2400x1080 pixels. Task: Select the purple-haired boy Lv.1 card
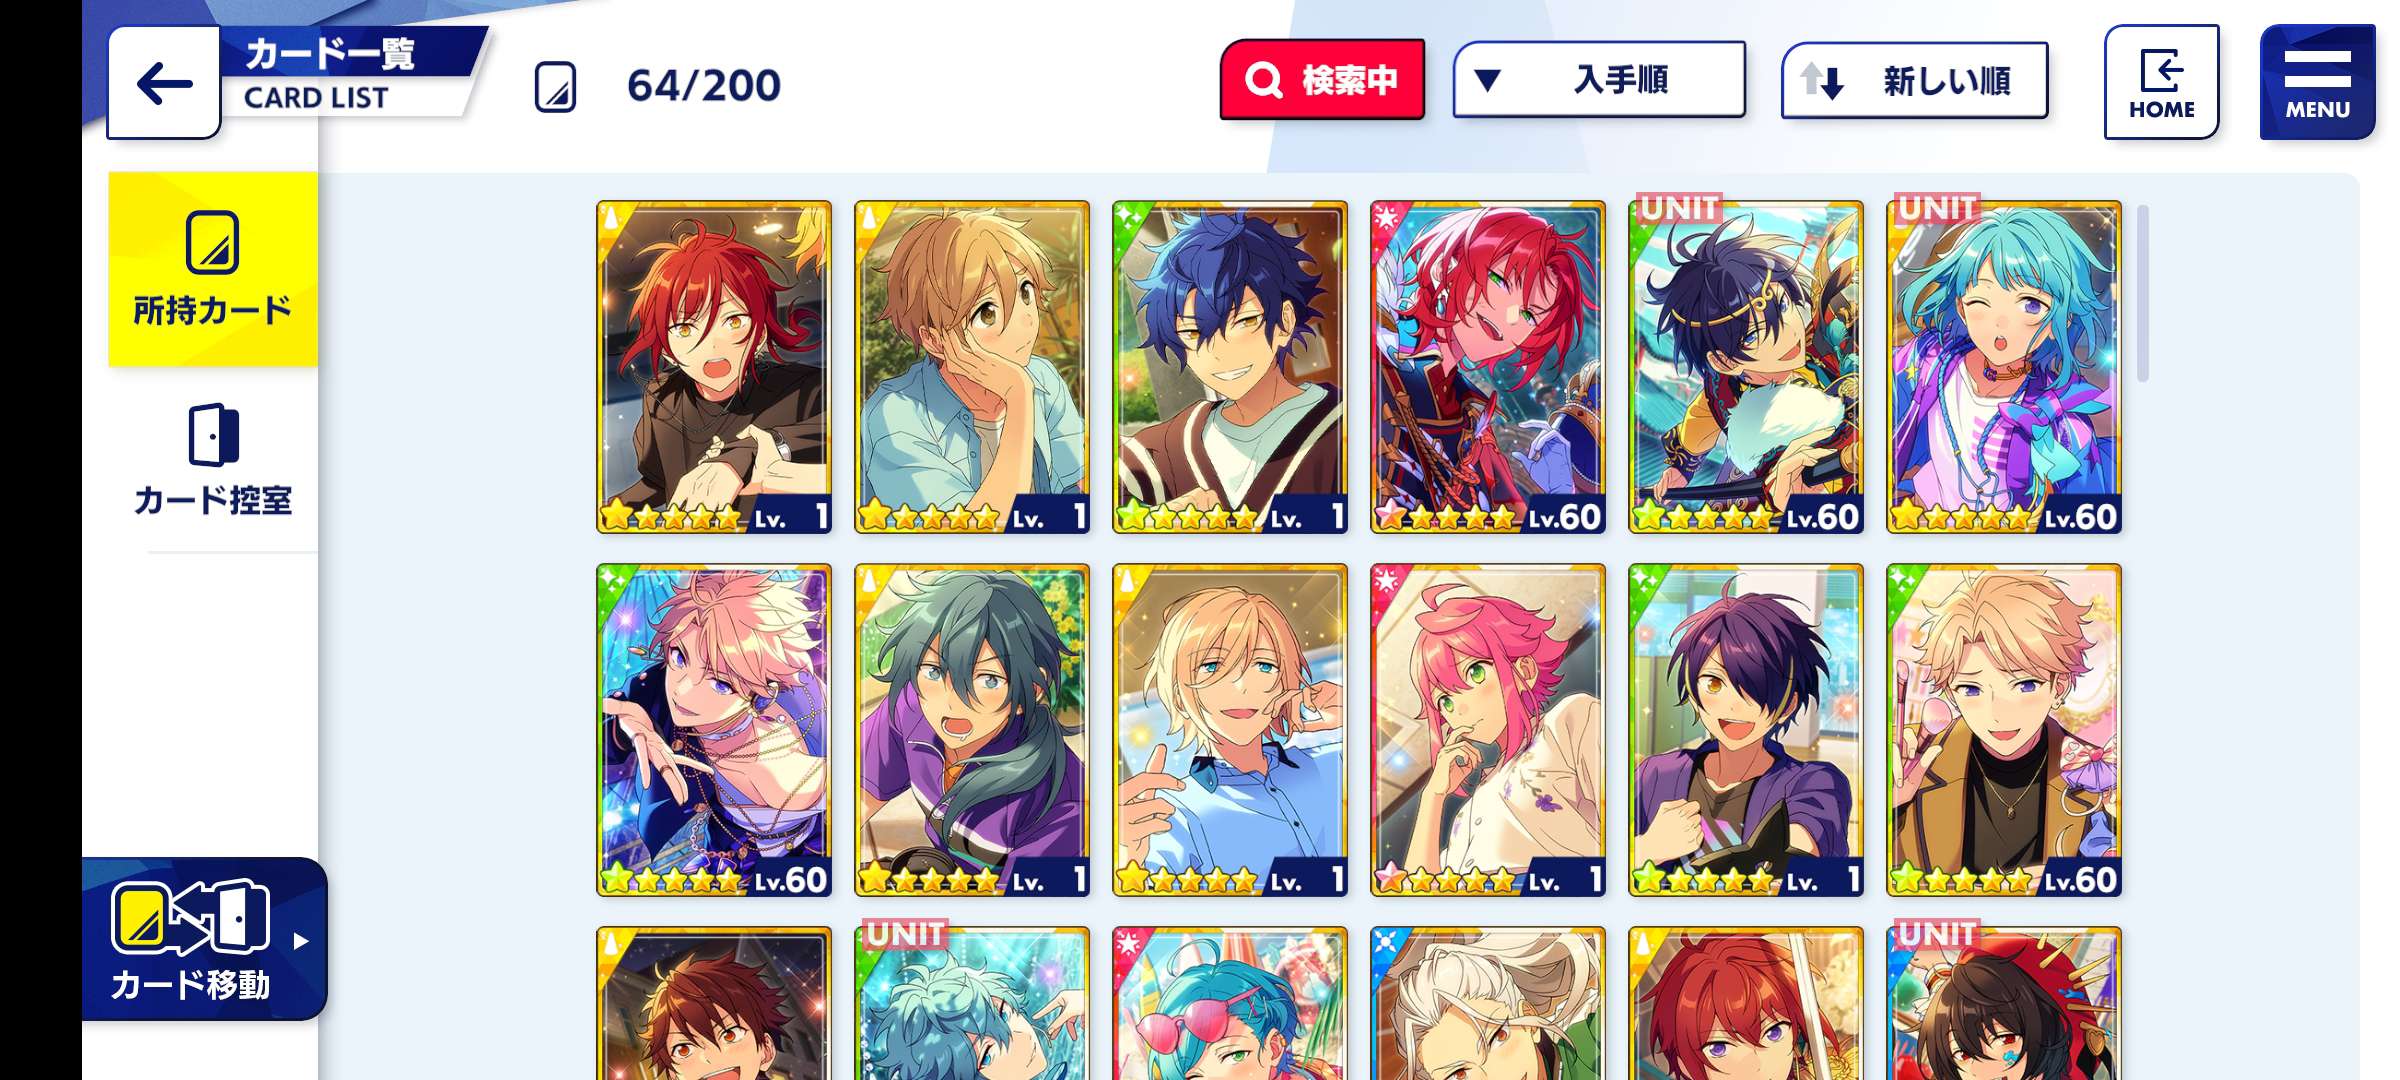pyautogui.click(x=1746, y=730)
